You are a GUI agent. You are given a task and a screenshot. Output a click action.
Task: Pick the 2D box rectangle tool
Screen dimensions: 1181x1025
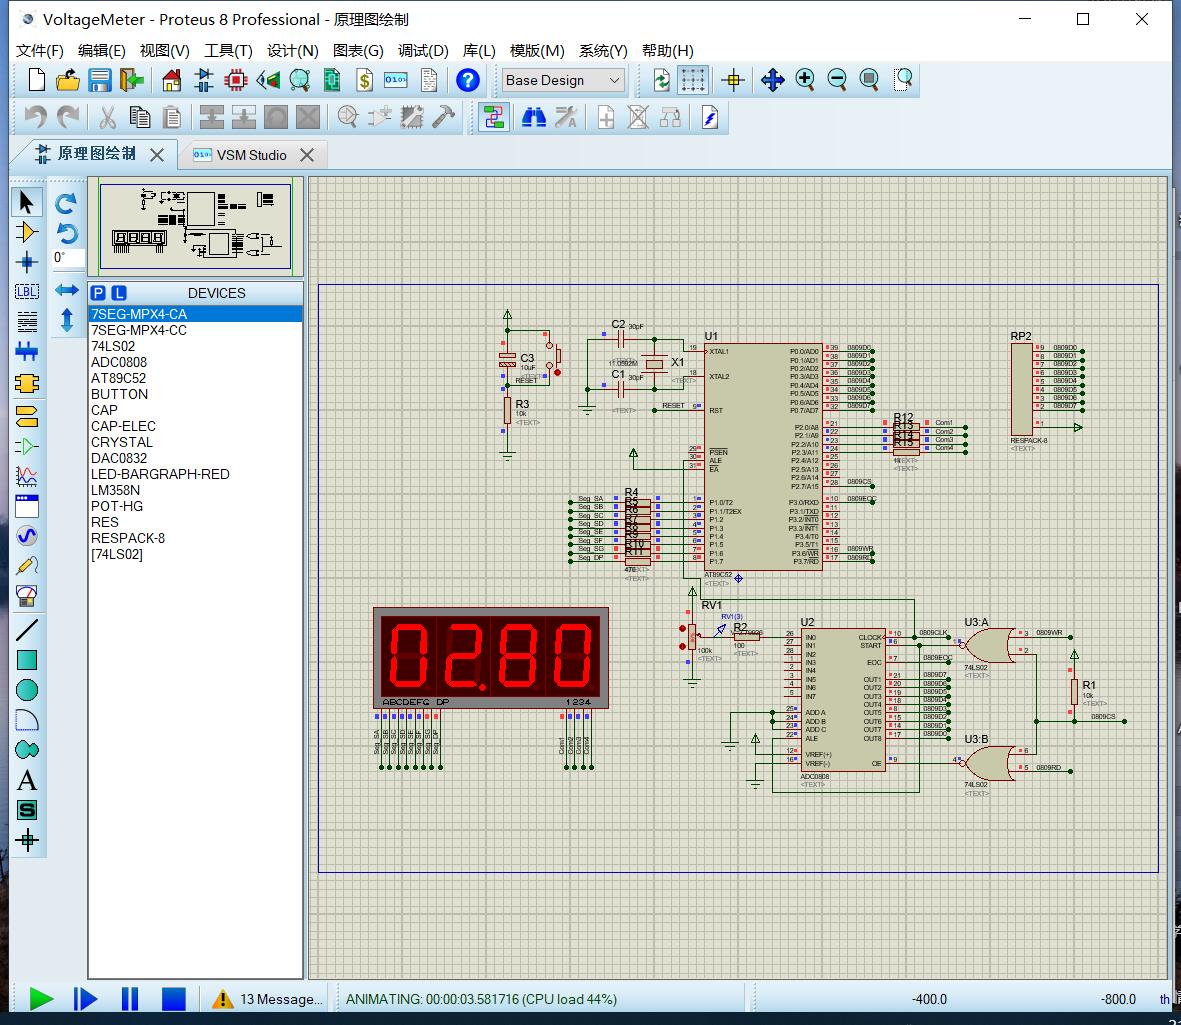tap(26, 660)
